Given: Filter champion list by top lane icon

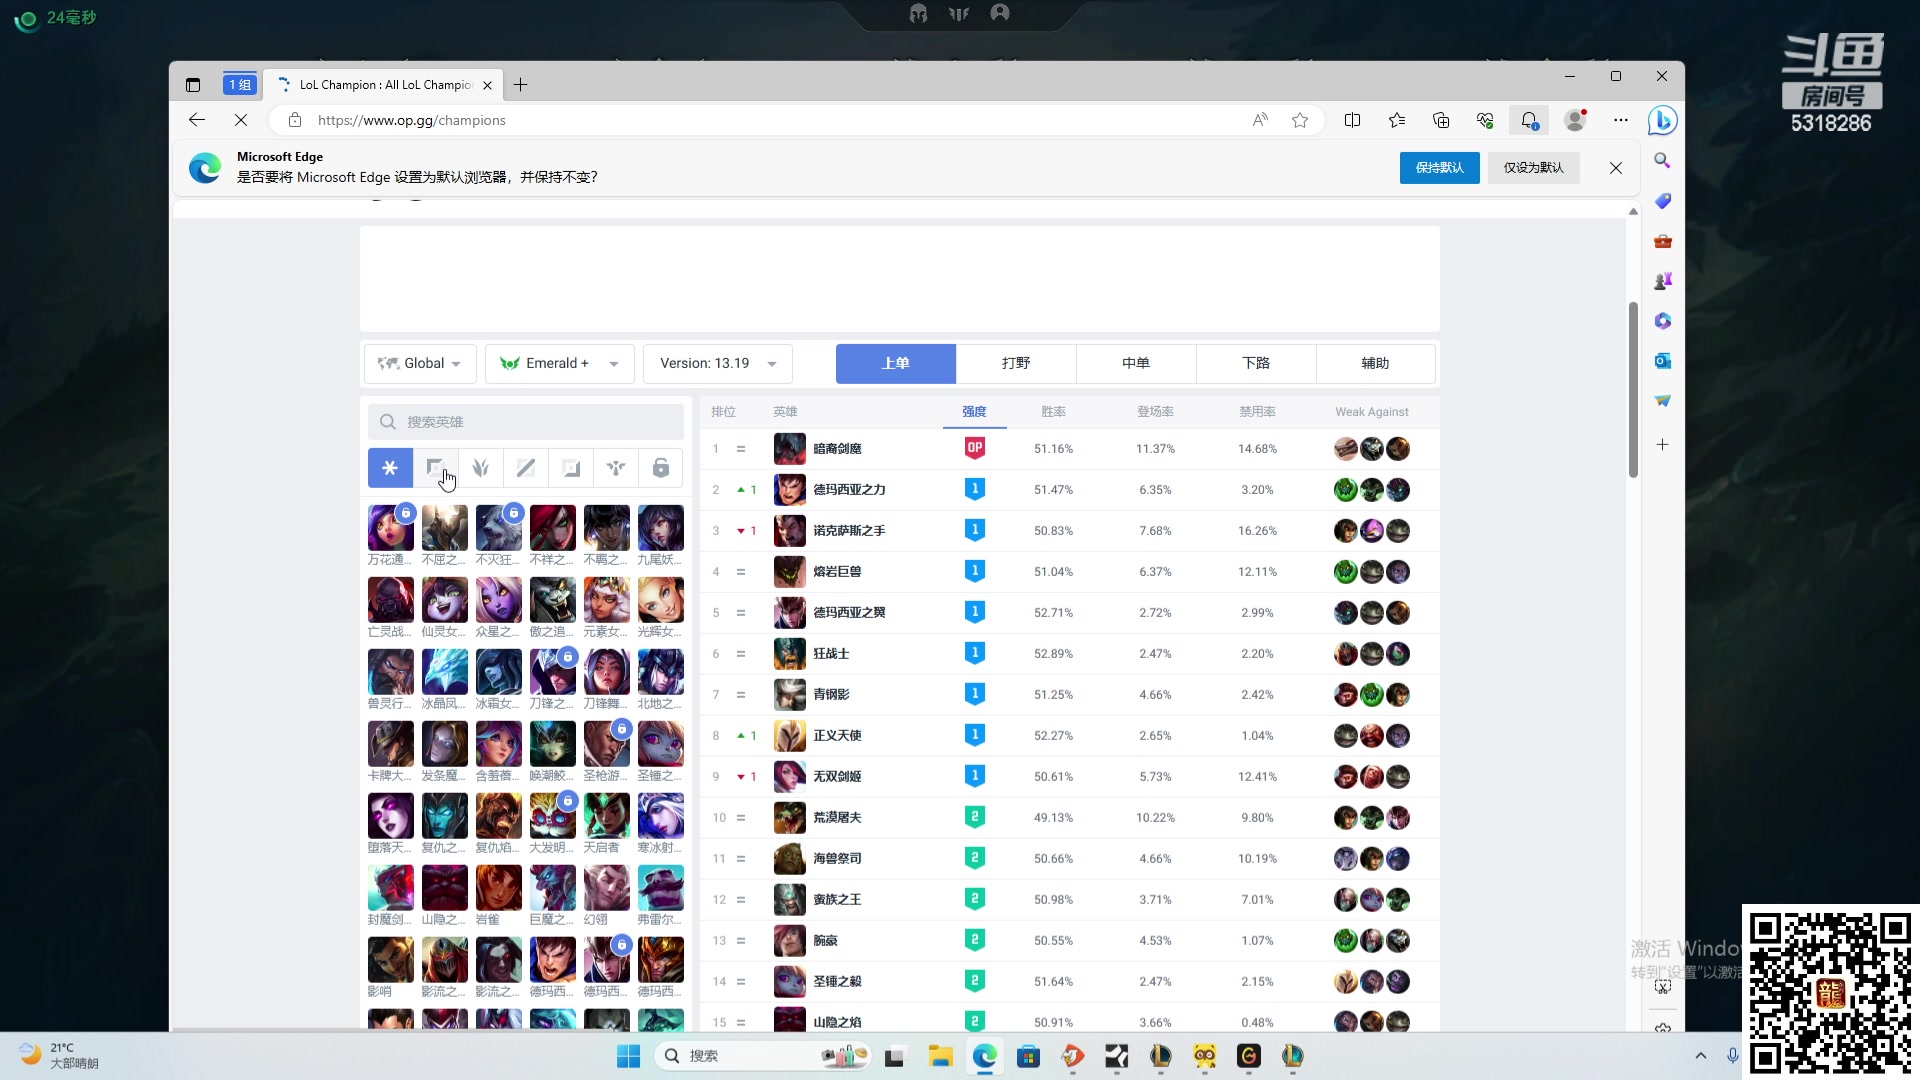Looking at the screenshot, I should click(435, 467).
